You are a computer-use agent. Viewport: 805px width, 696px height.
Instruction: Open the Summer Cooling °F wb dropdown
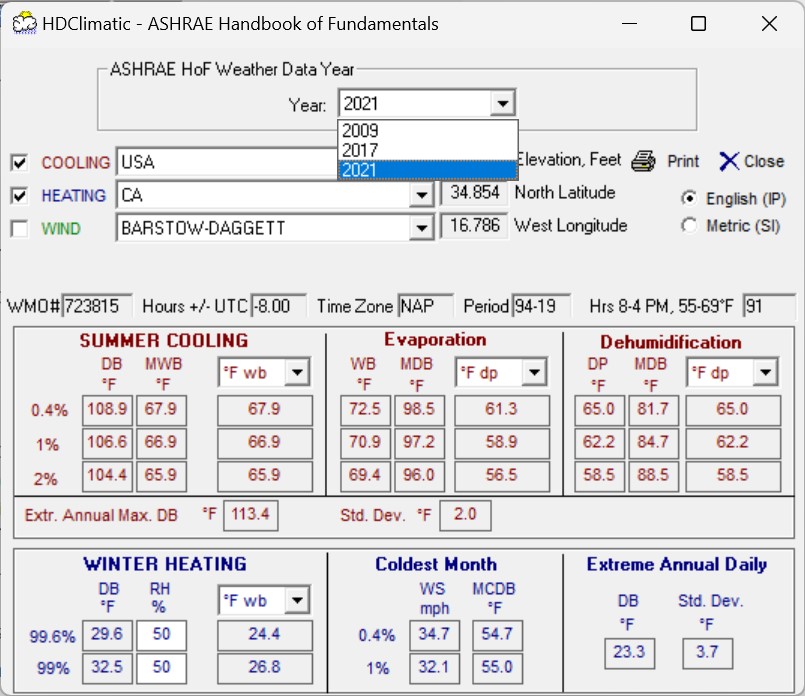pyautogui.click(x=297, y=372)
